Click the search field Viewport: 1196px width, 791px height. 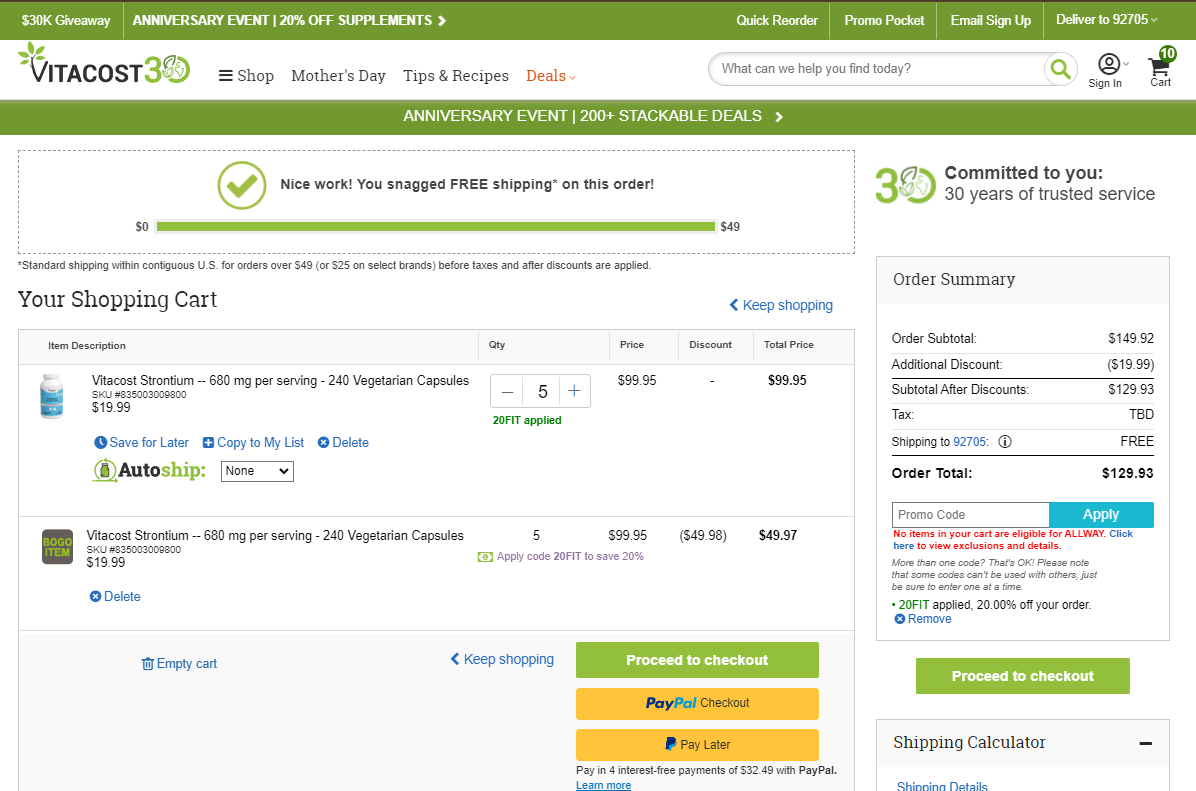(877, 69)
